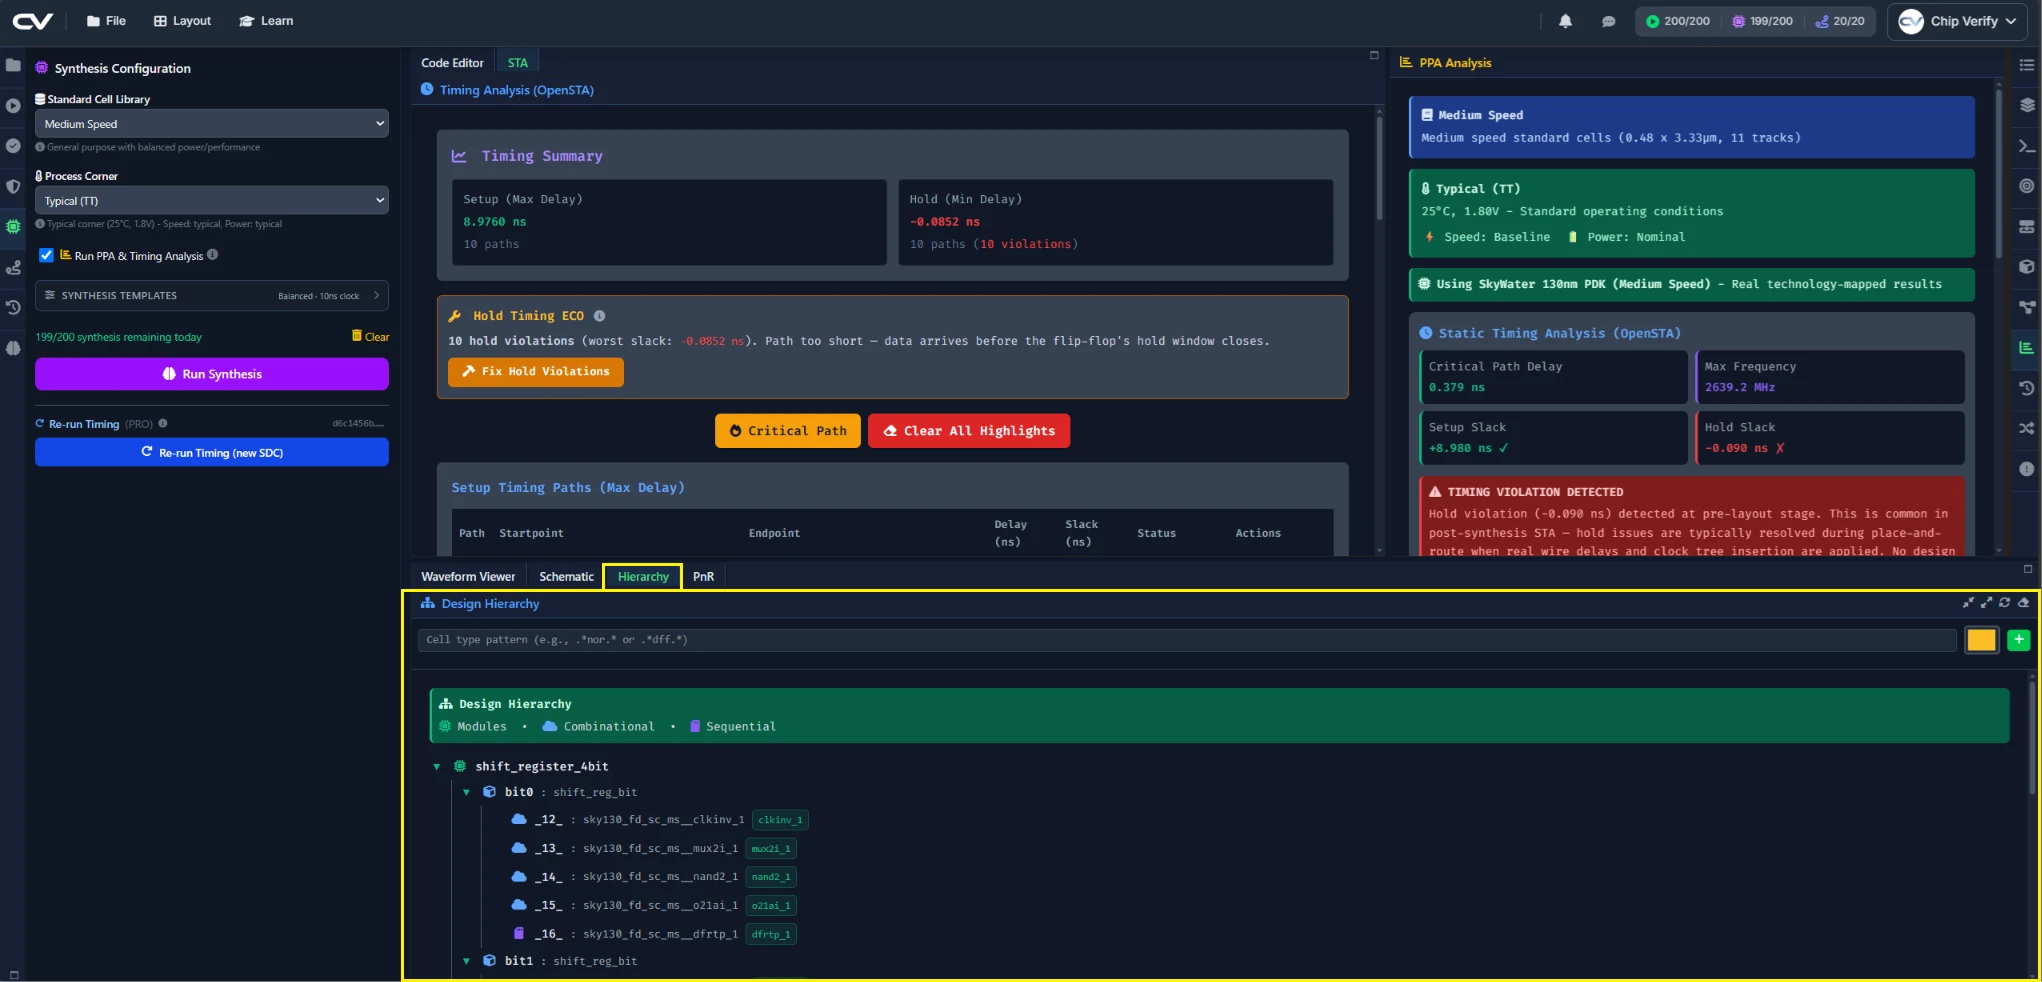The image size is (2042, 982).
Task: Click the expand arrows icon in hierarchy panel
Action: [1987, 603]
